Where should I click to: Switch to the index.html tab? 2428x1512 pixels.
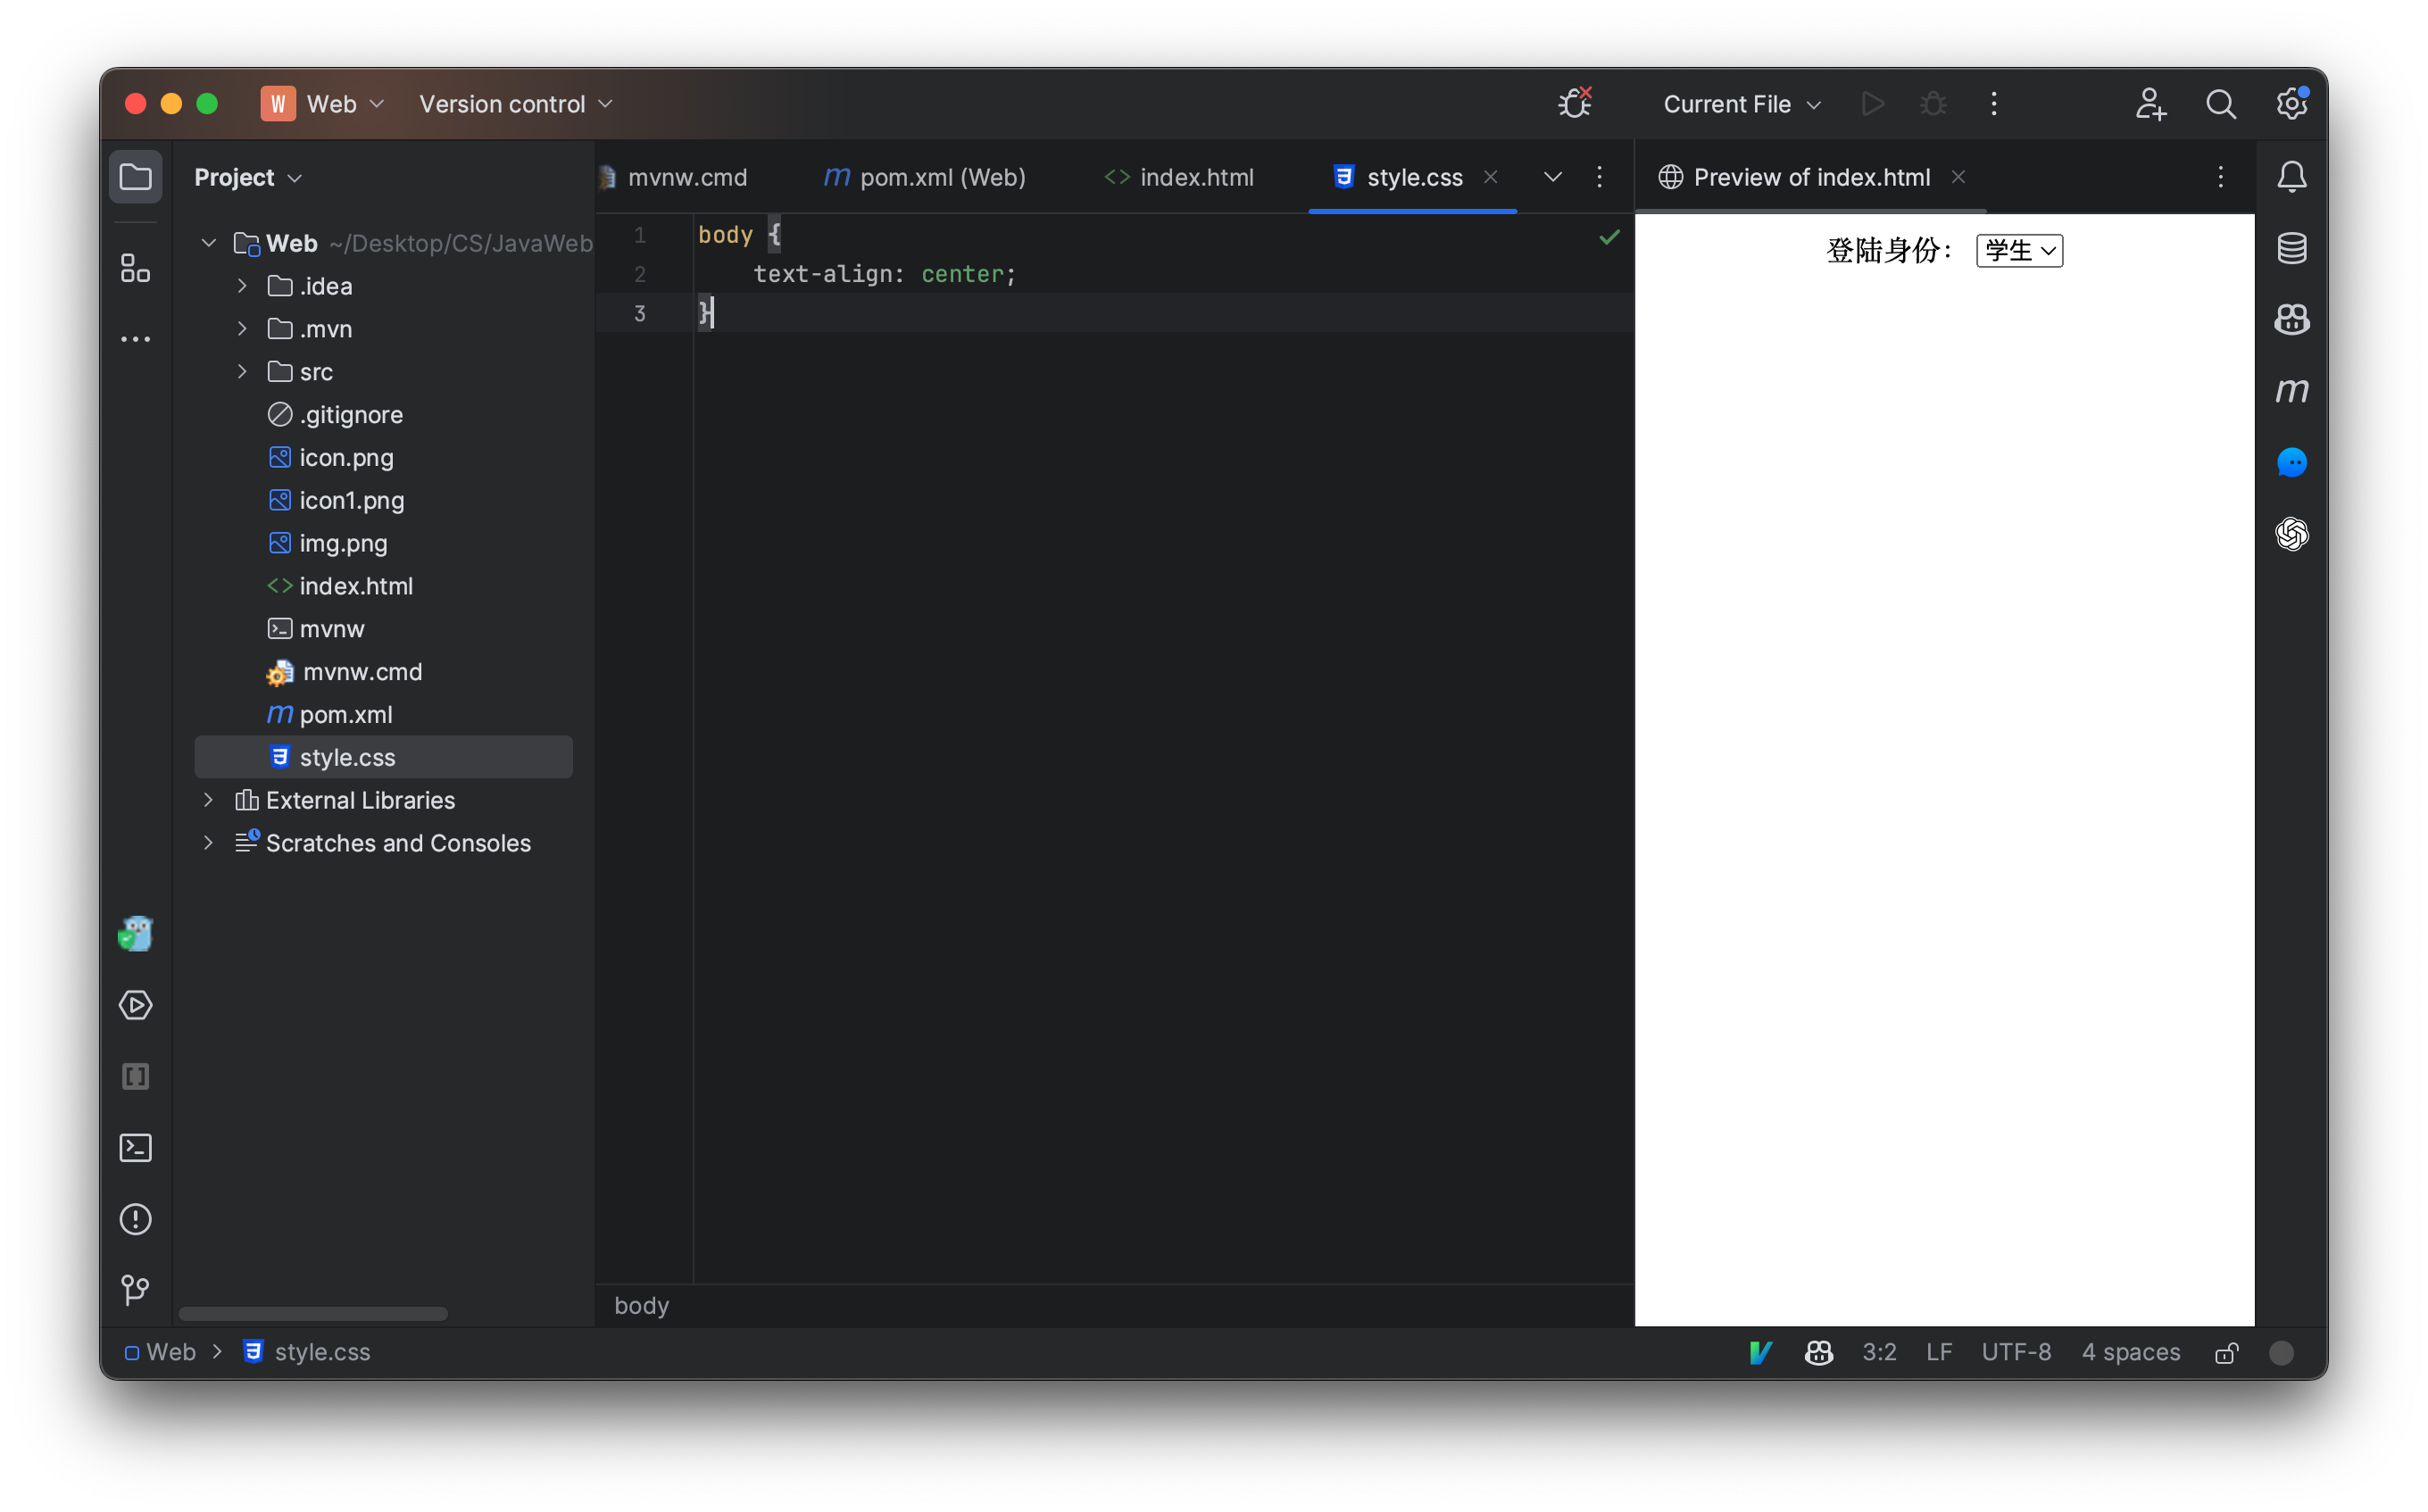click(1196, 177)
